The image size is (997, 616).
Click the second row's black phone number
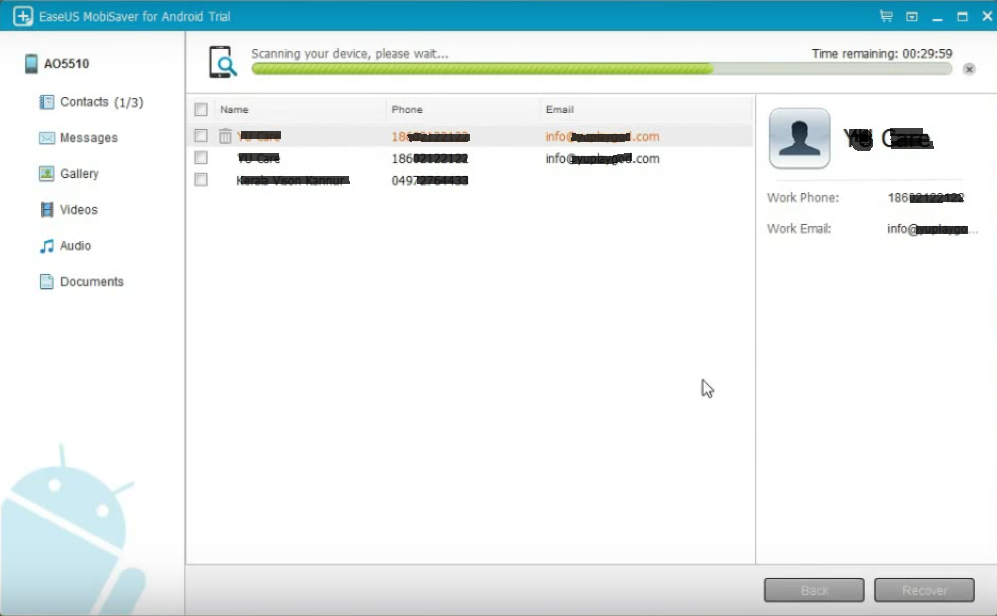[430, 159]
